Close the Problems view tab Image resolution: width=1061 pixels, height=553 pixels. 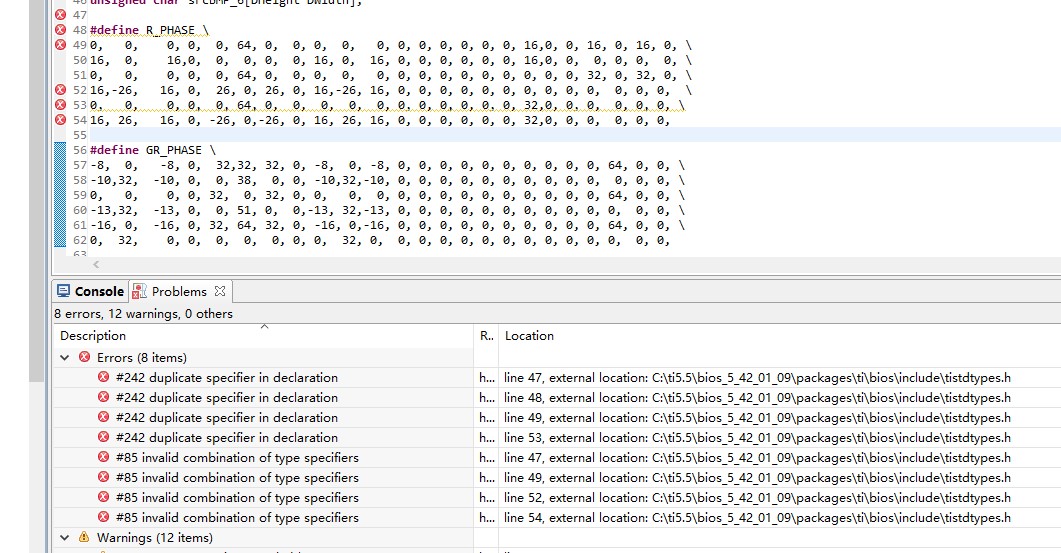tap(220, 291)
